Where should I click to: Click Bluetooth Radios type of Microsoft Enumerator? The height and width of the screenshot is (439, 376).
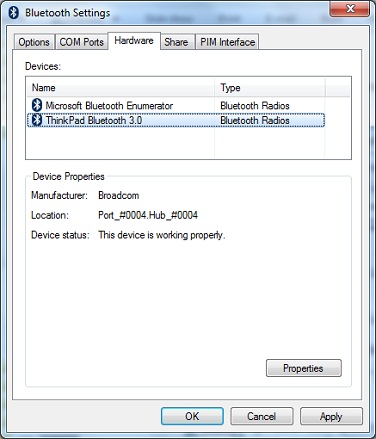(x=255, y=106)
